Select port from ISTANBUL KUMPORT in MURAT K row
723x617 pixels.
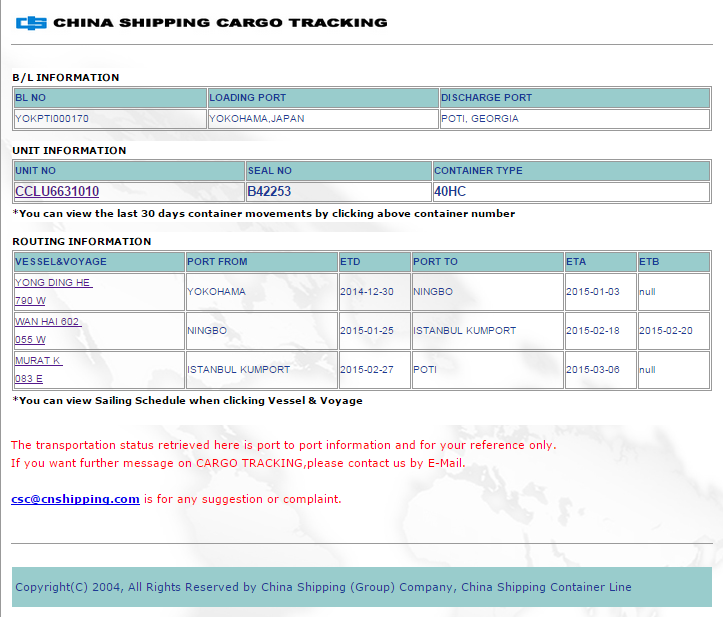[239, 369]
